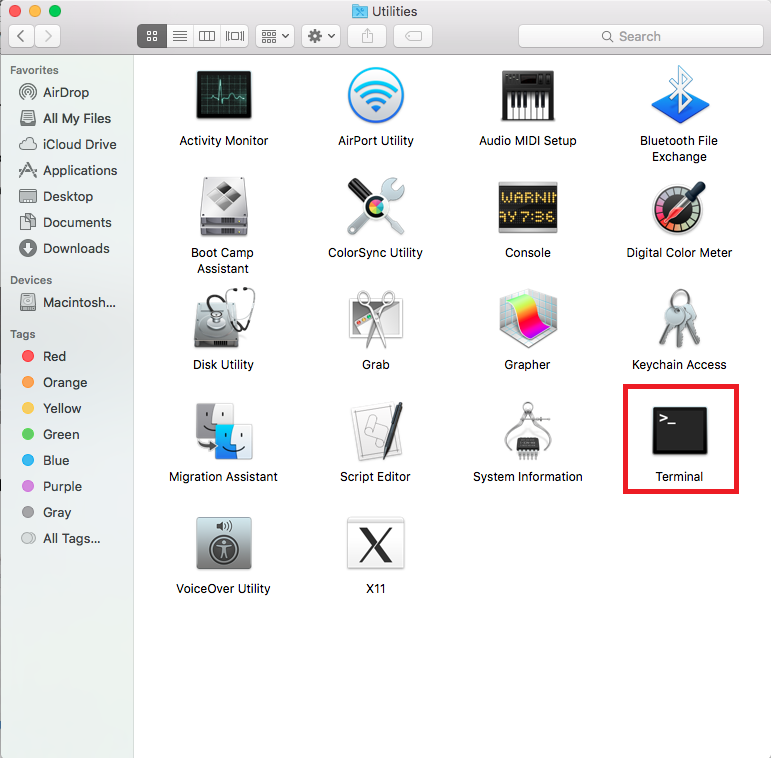
Task: Switch to column view mode
Action: [207, 36]
